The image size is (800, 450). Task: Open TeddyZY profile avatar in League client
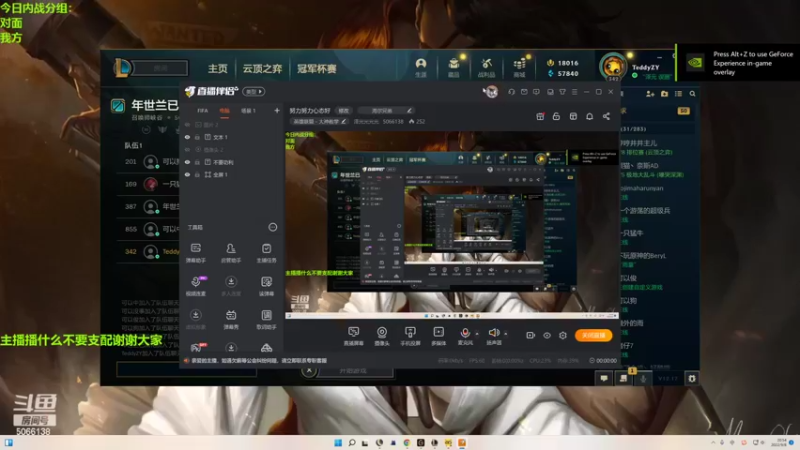[x=612, y=67]
